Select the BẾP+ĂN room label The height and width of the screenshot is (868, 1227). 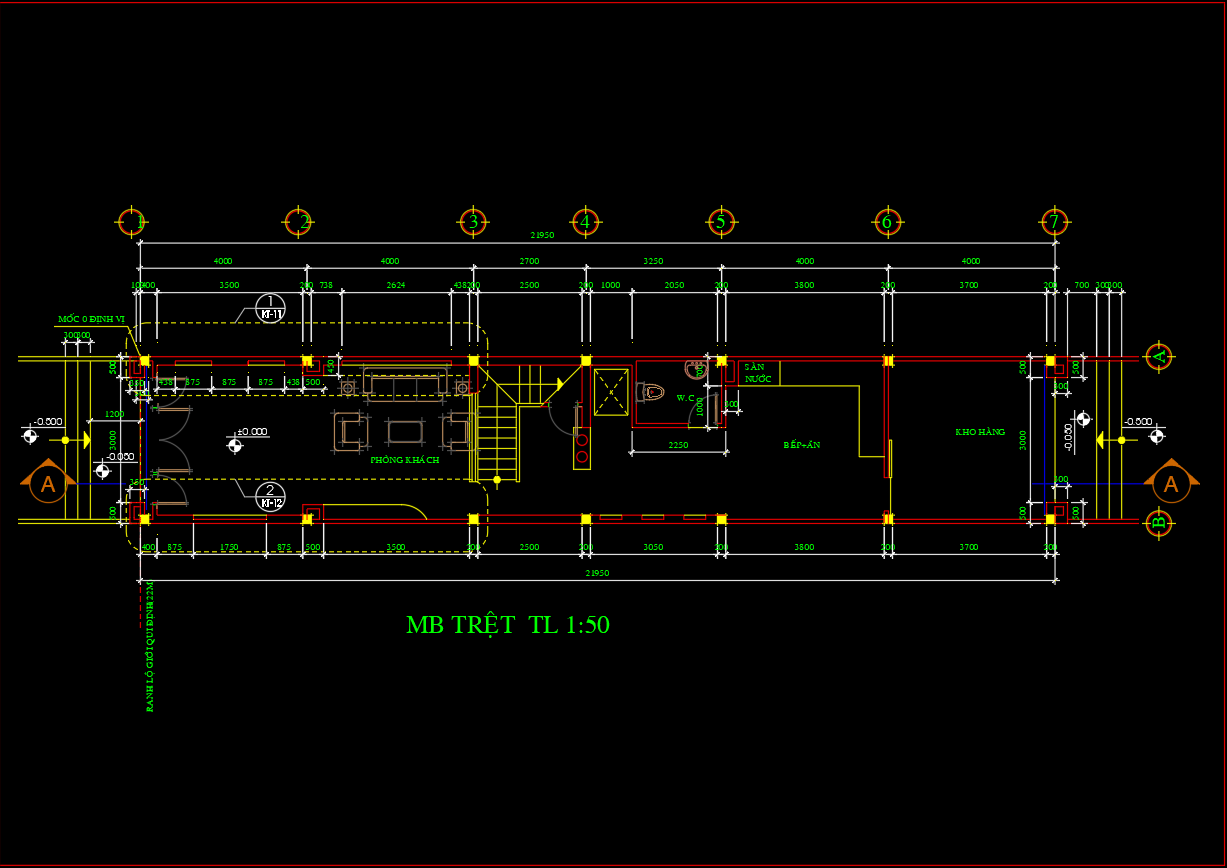[x=801, y=445]
